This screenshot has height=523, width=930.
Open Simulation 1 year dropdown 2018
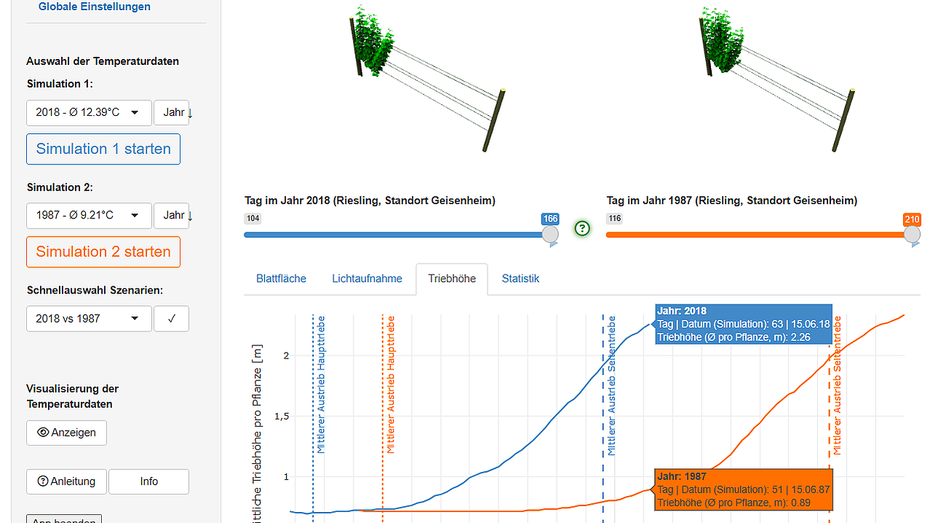pos(89,113)
